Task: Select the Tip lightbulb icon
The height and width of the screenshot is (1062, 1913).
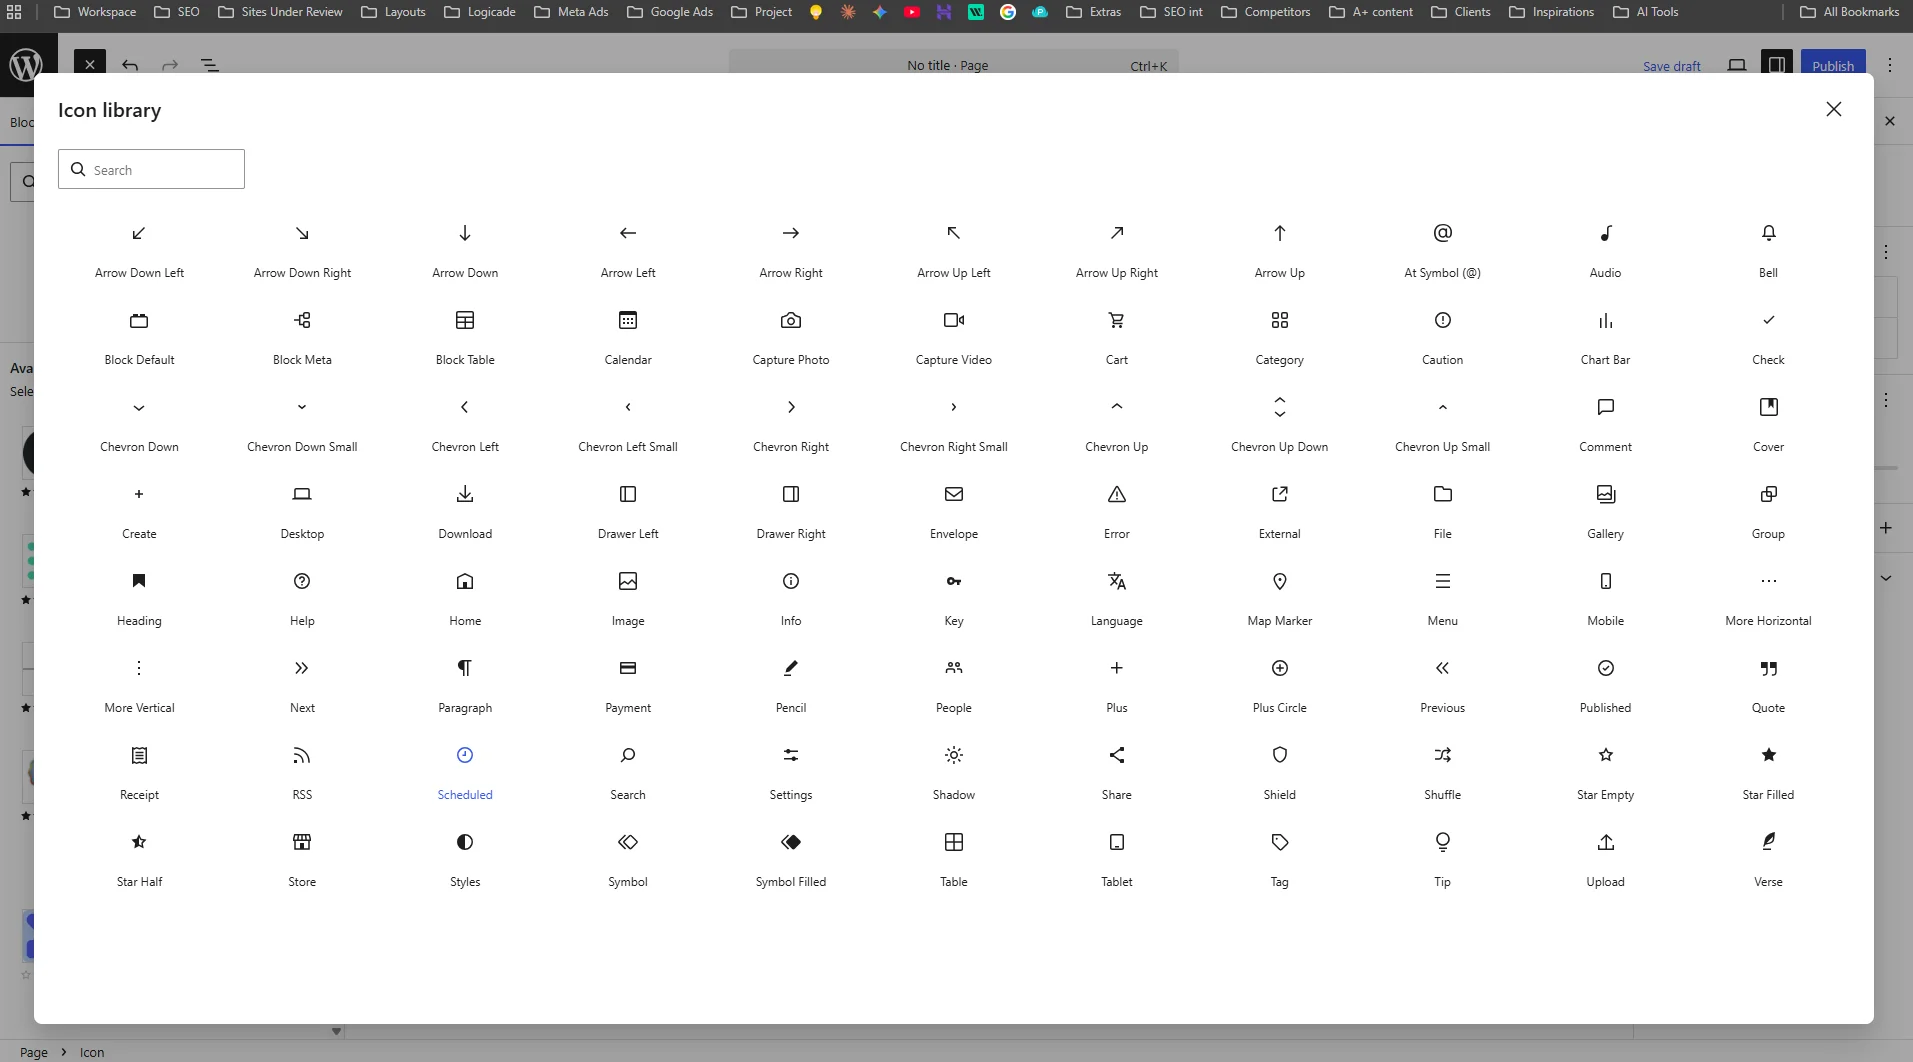Action: (x=1442, y=842)
